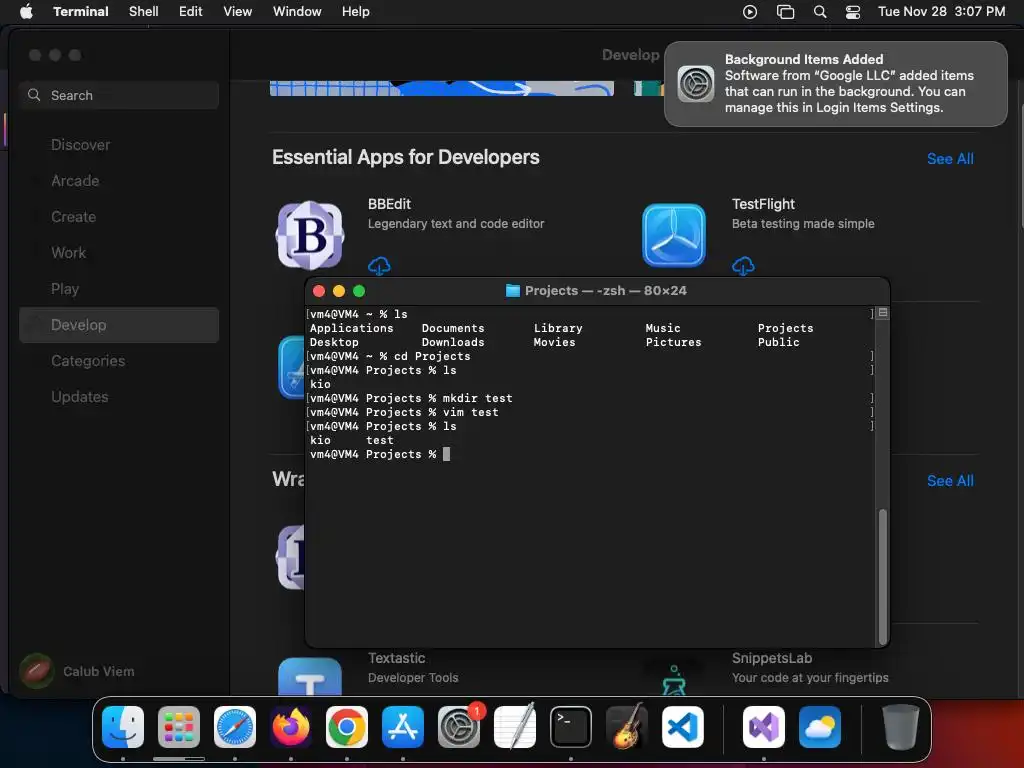
Task: Open the Edit menu
Action: click(x=191, y=11)
